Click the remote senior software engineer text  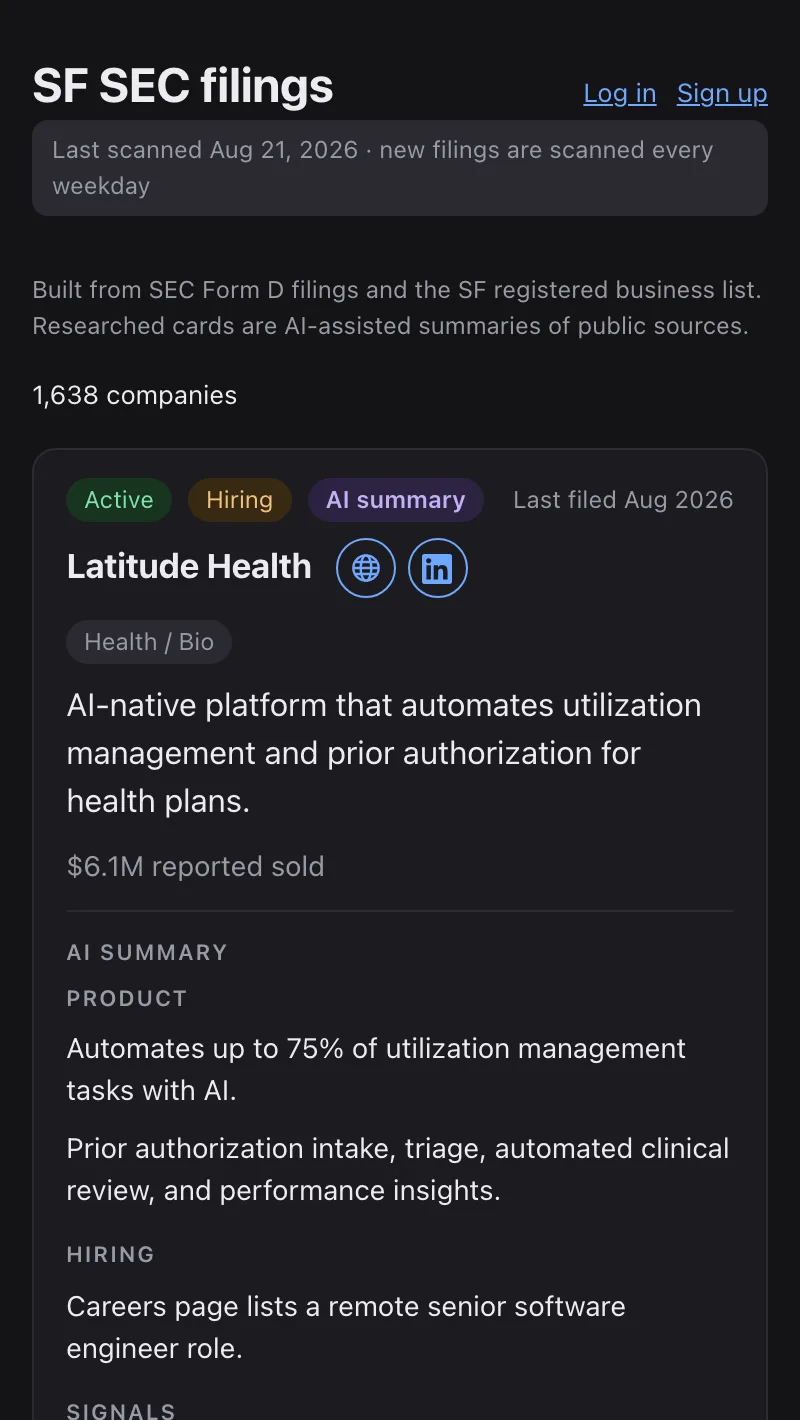[346, 1327]
